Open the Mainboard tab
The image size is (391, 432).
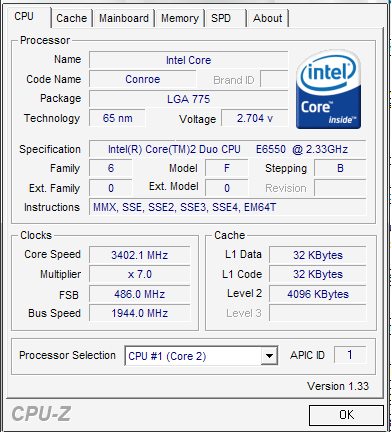[124, 18]
